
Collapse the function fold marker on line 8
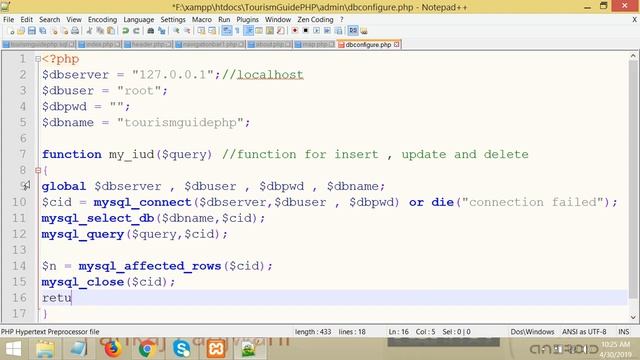pos(38,170)
